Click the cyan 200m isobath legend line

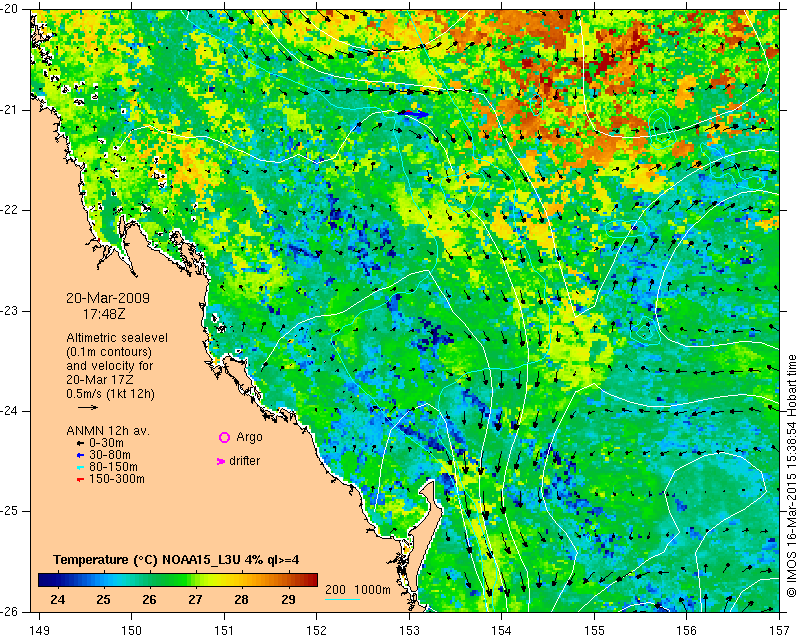click(x=343, y=599)
